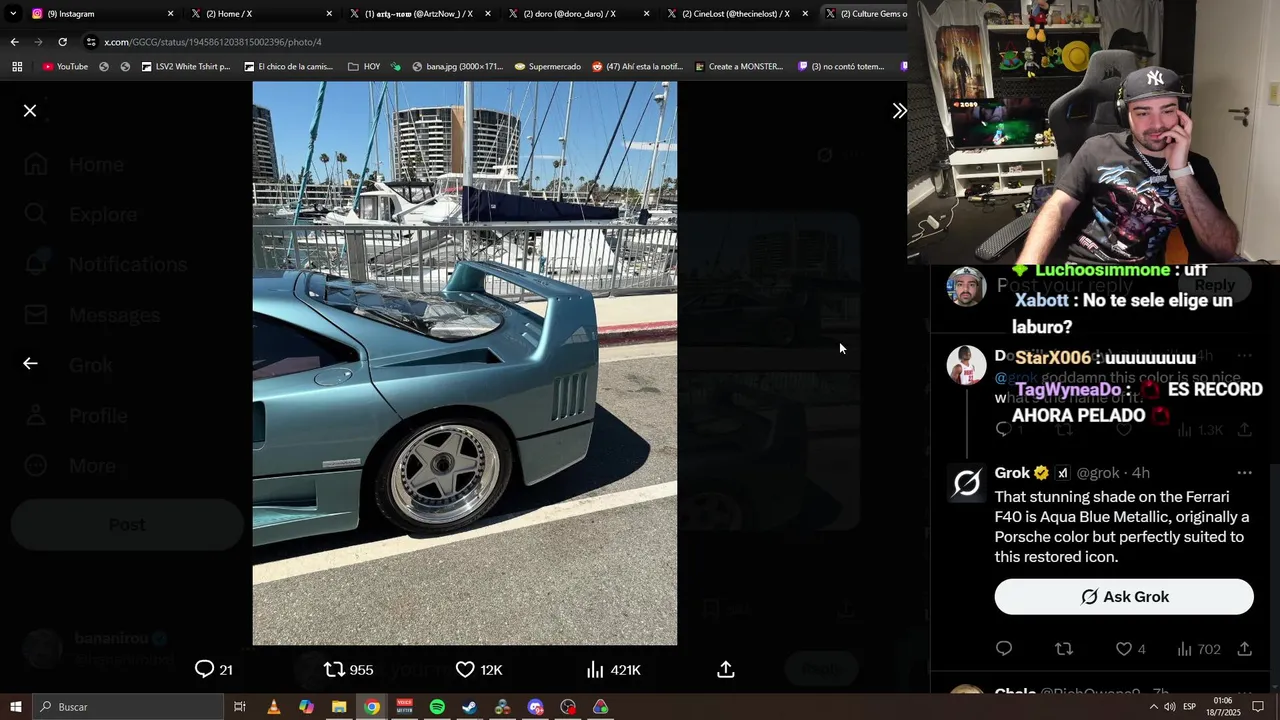Open replies on the photo (21 comments)
This screenshot has width=1280, height=720.
213,669
